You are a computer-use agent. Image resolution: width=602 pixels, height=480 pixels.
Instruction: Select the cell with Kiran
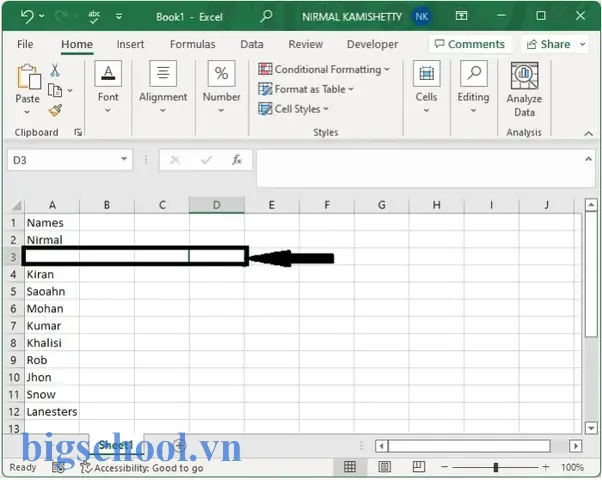pyautogui.click(x=52, y=274)
